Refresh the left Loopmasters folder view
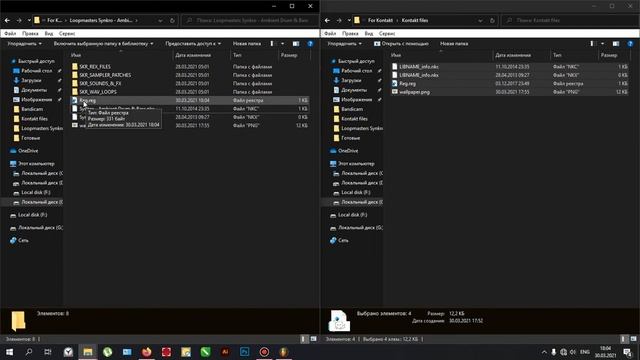The image size is (640, 360). coord(172,20)
